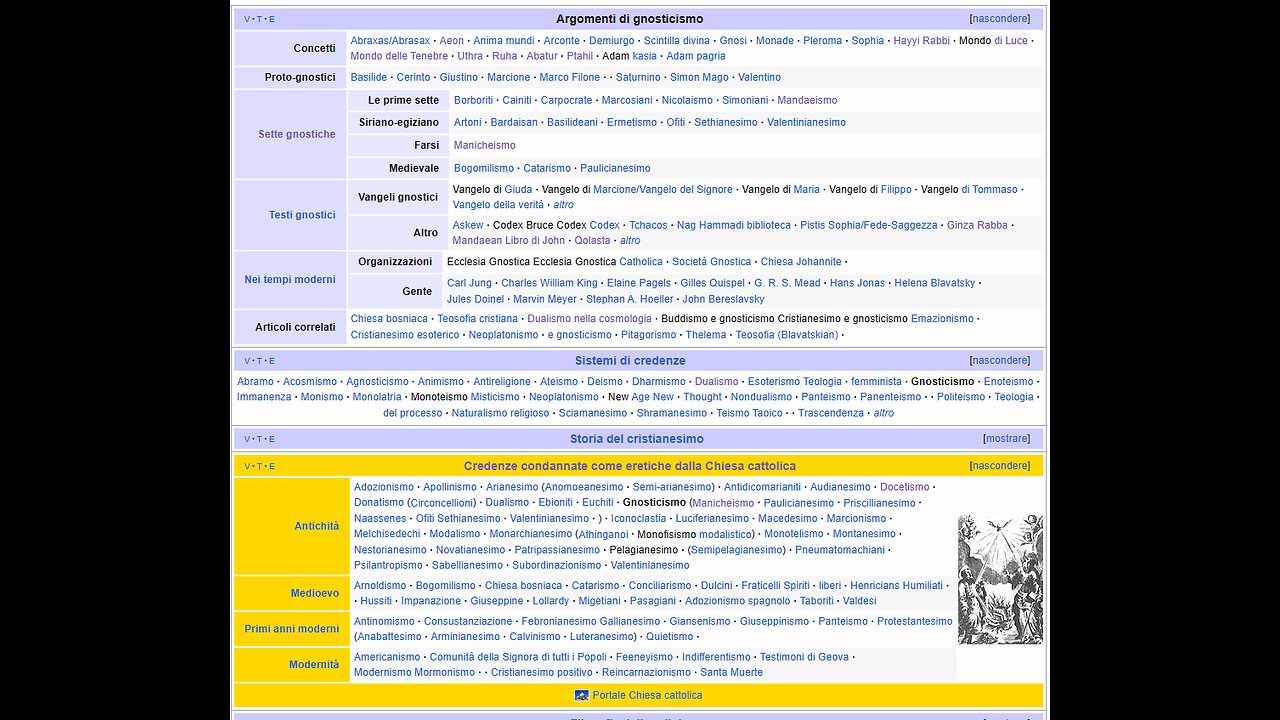
Task: Collapse the Argomenti di gnosticismo box via nascondere
Action: [1002, 19]
